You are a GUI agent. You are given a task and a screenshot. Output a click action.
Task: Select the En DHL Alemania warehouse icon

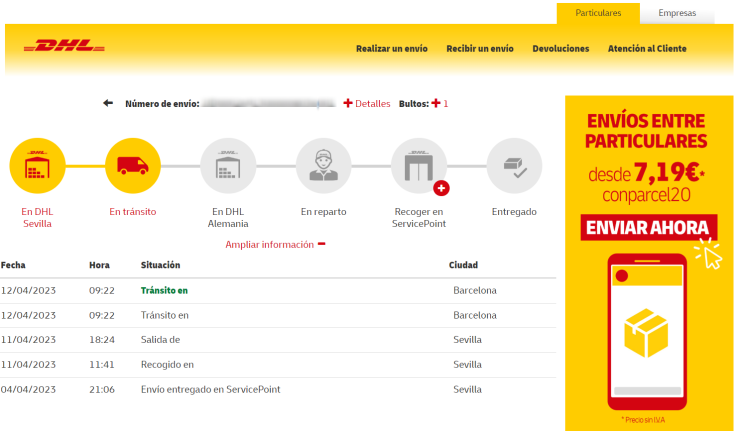tap(228, 166)
